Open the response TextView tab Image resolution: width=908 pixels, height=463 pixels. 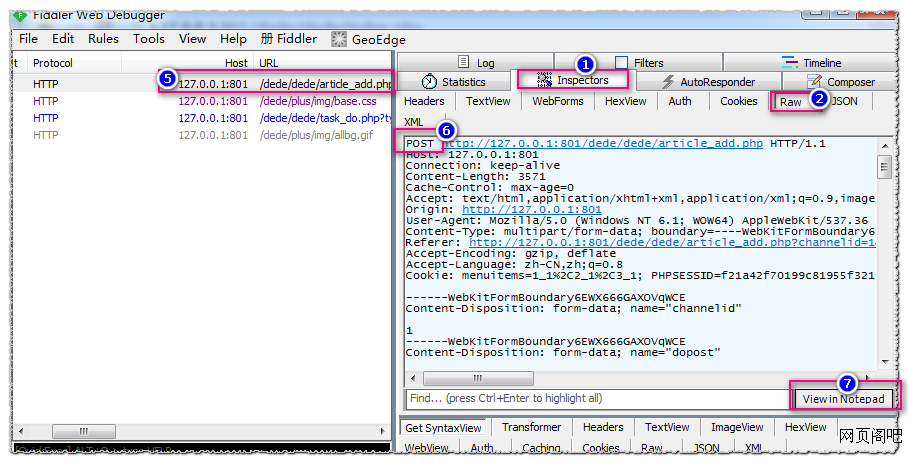click(667, 427)
